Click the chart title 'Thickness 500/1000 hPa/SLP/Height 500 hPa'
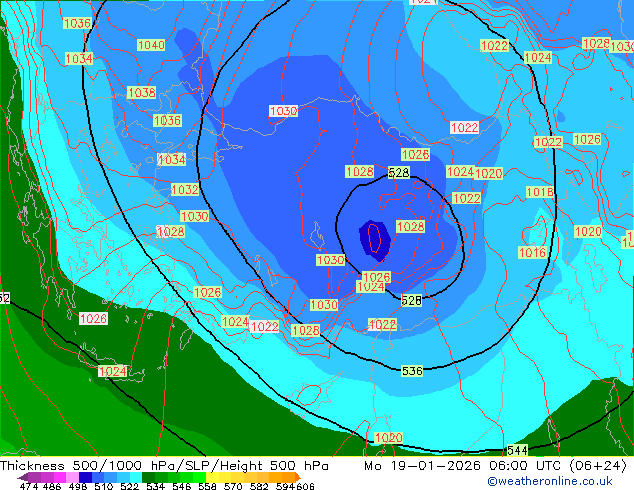The image size is (634, 490). coord(164,466)
